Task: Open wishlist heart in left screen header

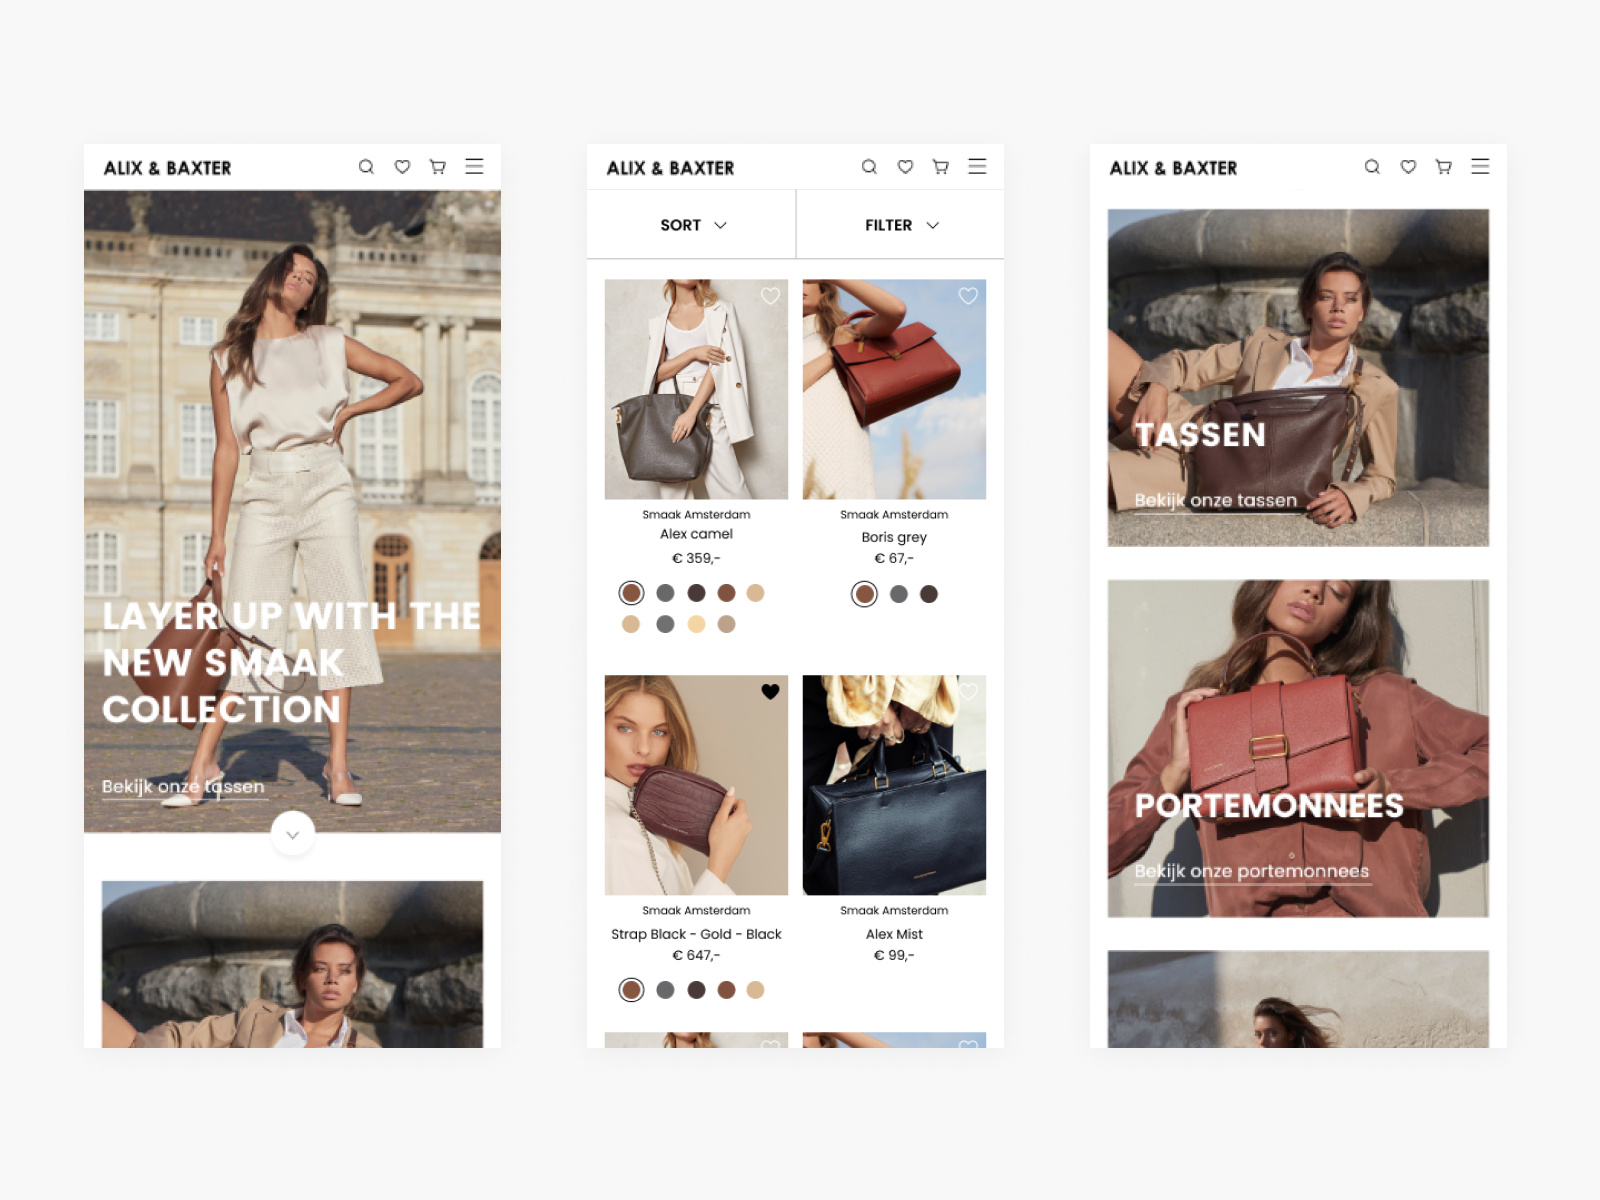Action: [x=402, y=167]
